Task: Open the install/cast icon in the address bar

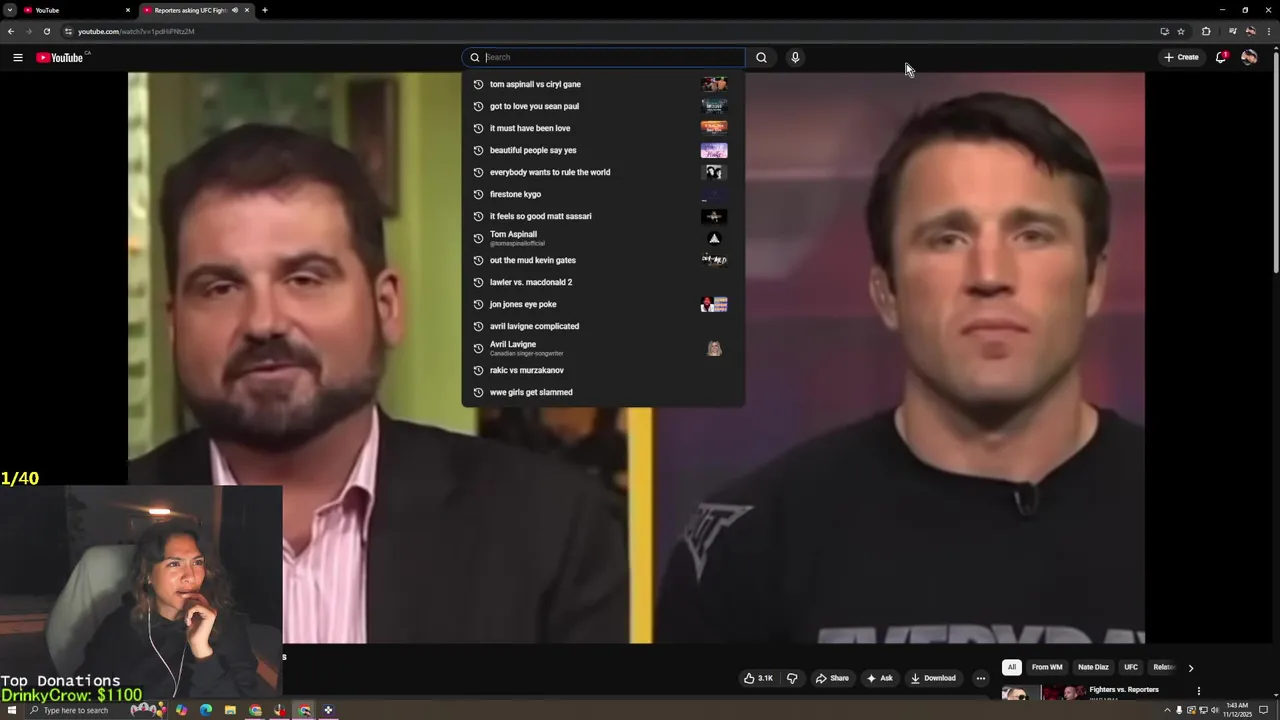Action: click(1164, 31)
